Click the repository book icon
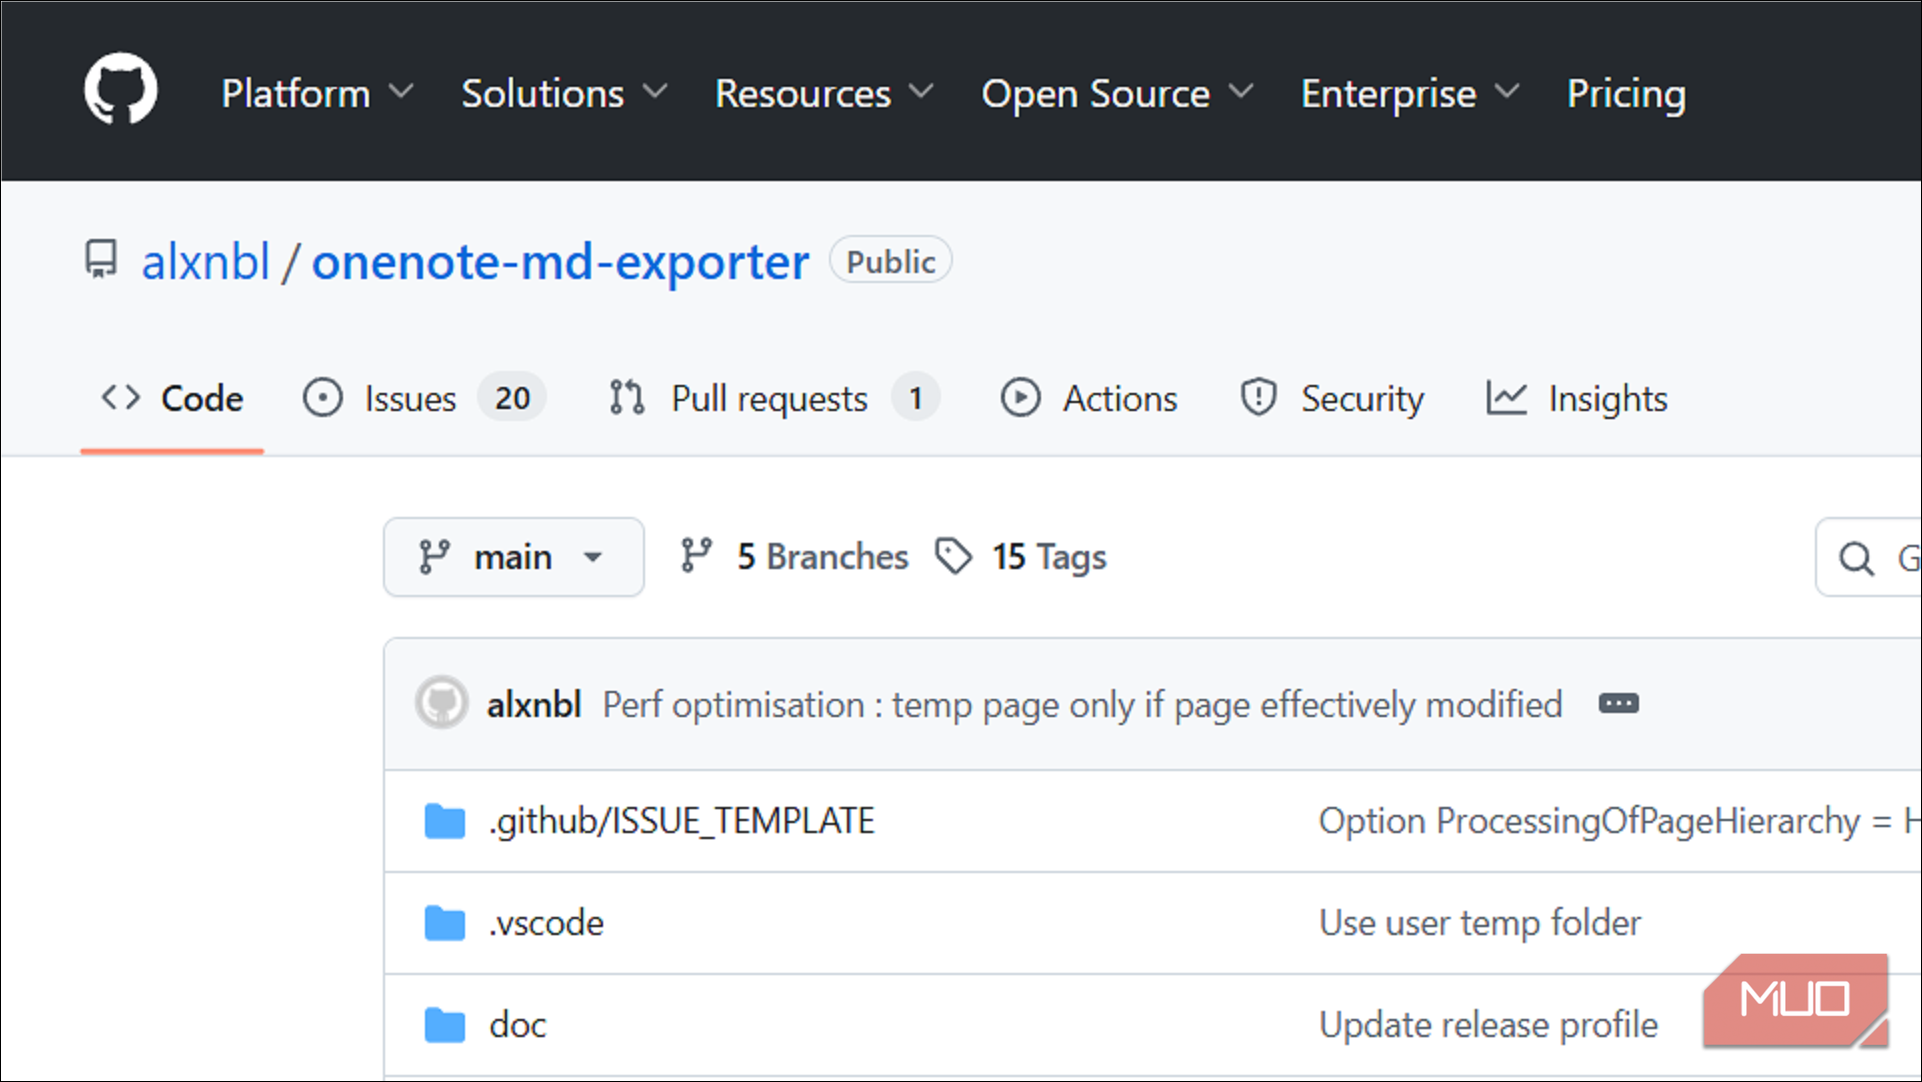Viewport: 1922px width, 1082px height. (101, 260)
